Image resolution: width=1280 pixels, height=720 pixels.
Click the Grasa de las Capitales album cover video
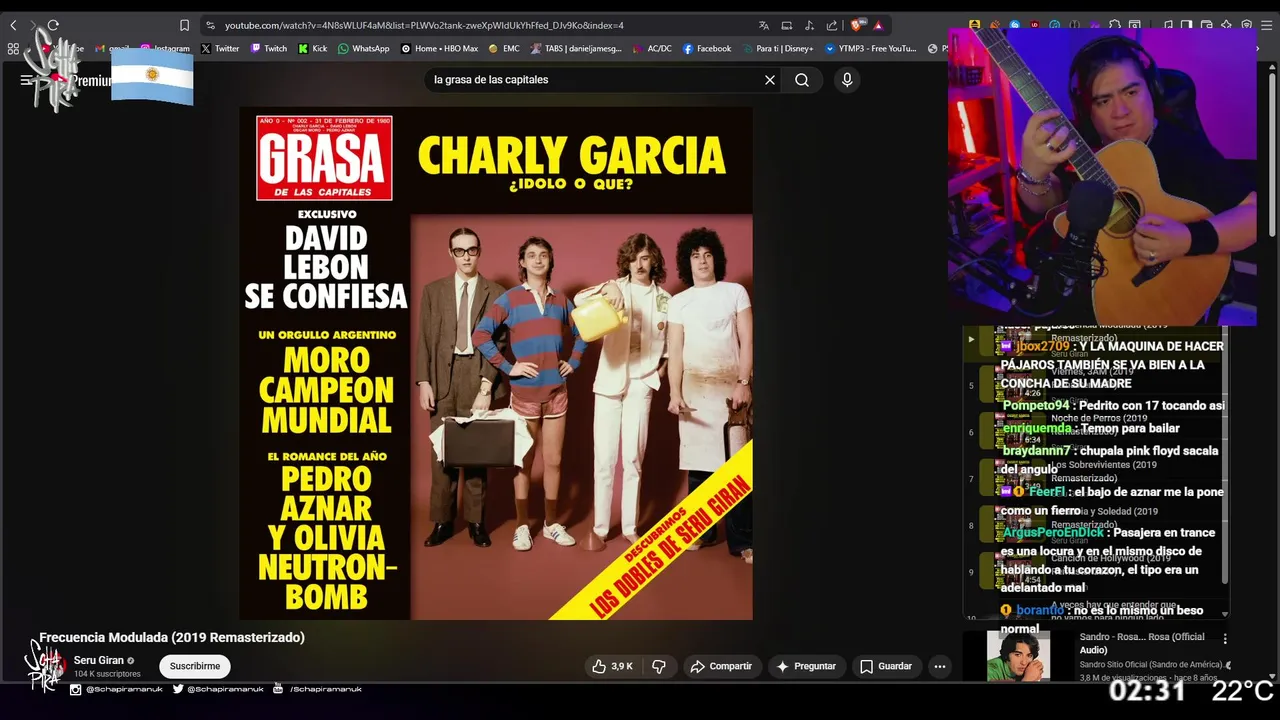coord(496,363)
